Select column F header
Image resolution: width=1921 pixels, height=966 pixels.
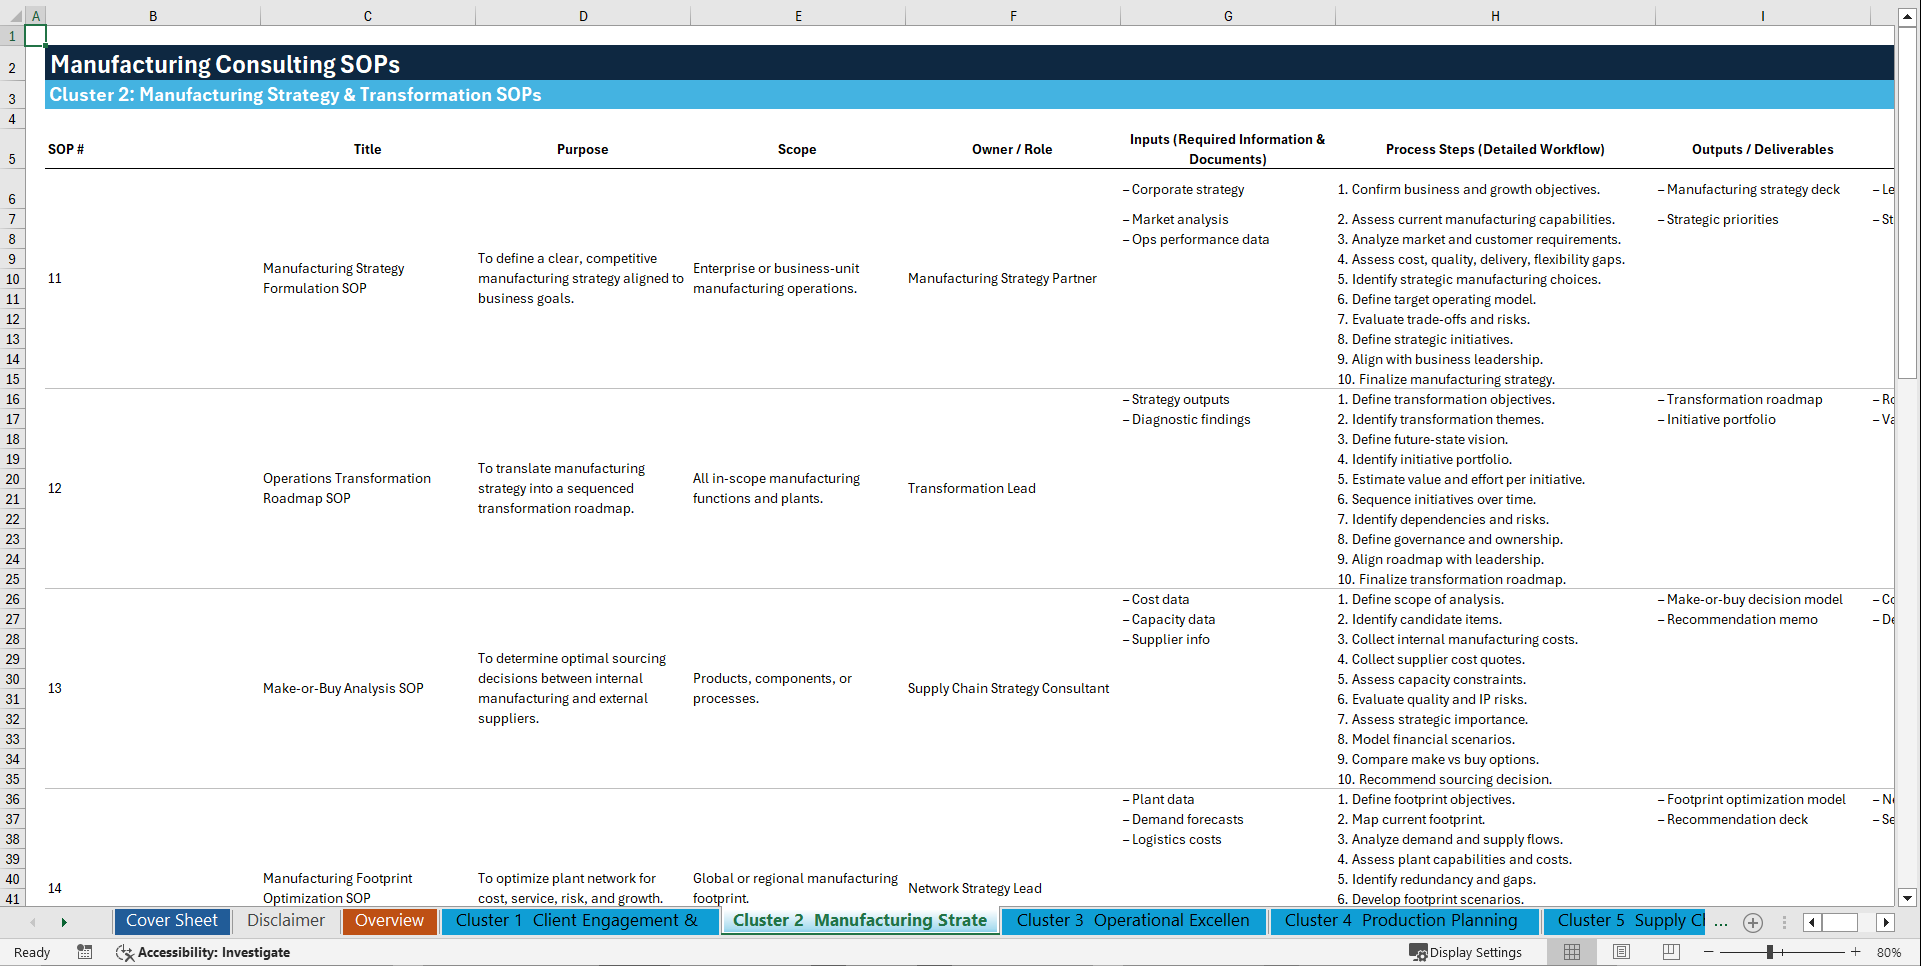(1013, 15)
